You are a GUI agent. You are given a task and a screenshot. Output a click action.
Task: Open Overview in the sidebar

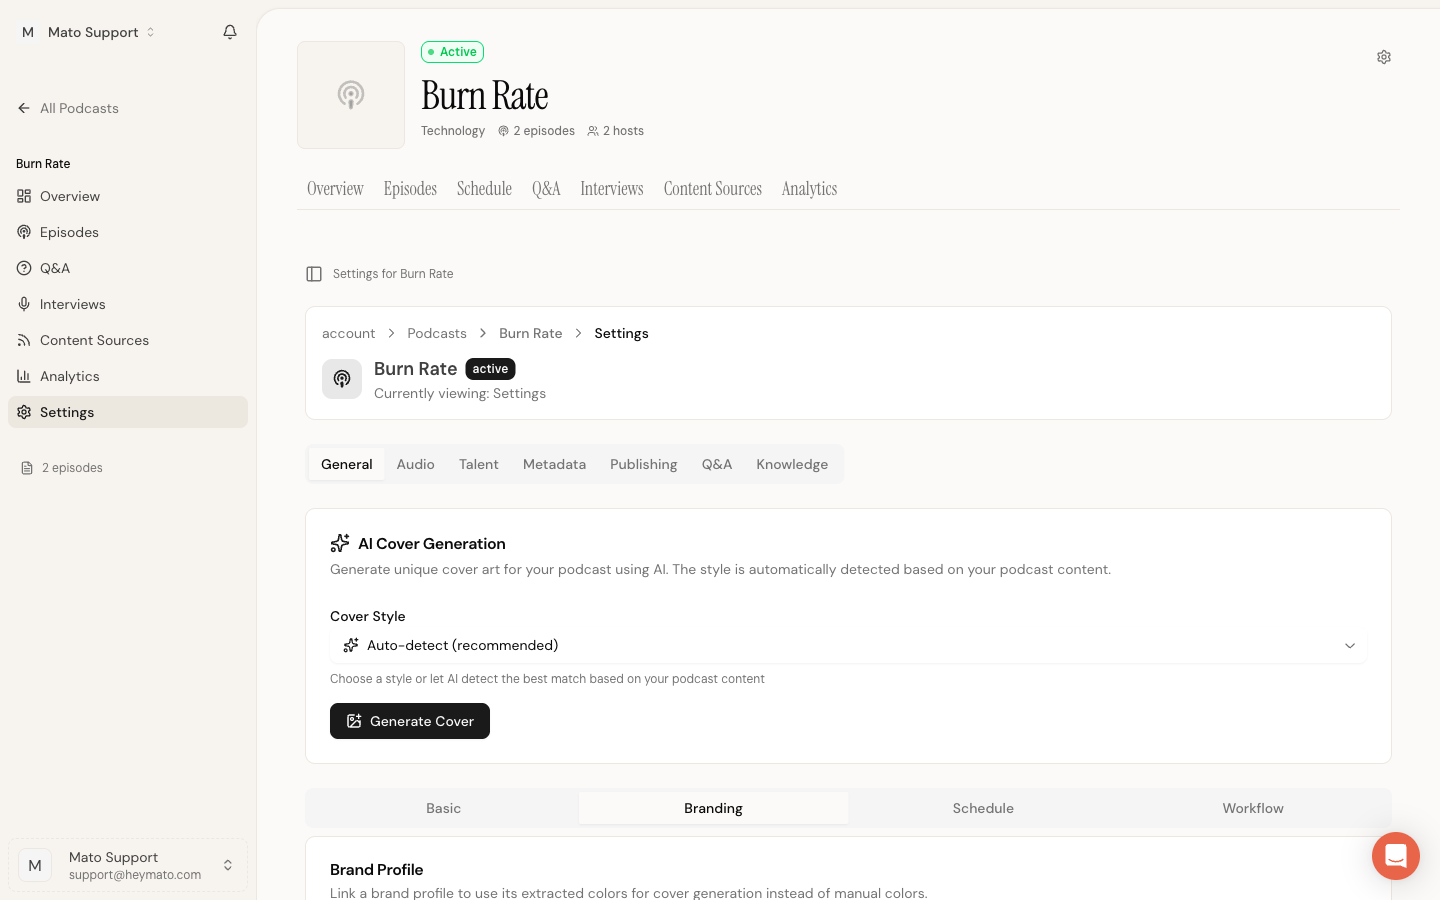[x=128, y=196]
